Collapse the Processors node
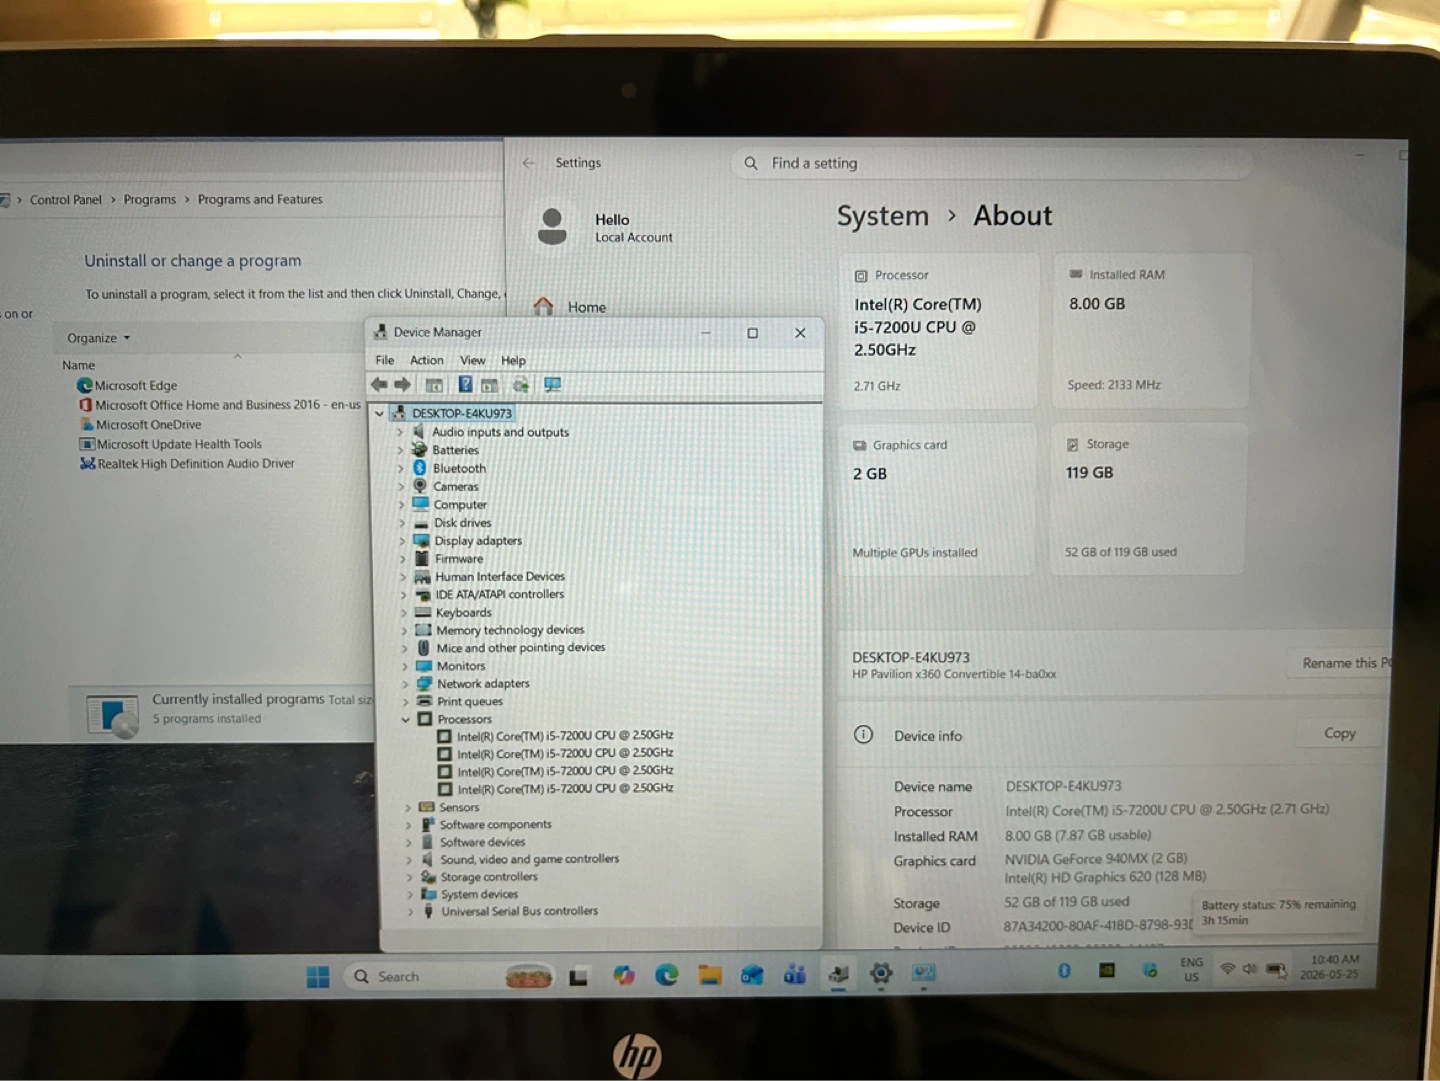The image size is (1440, 1081). click(405, 719)
